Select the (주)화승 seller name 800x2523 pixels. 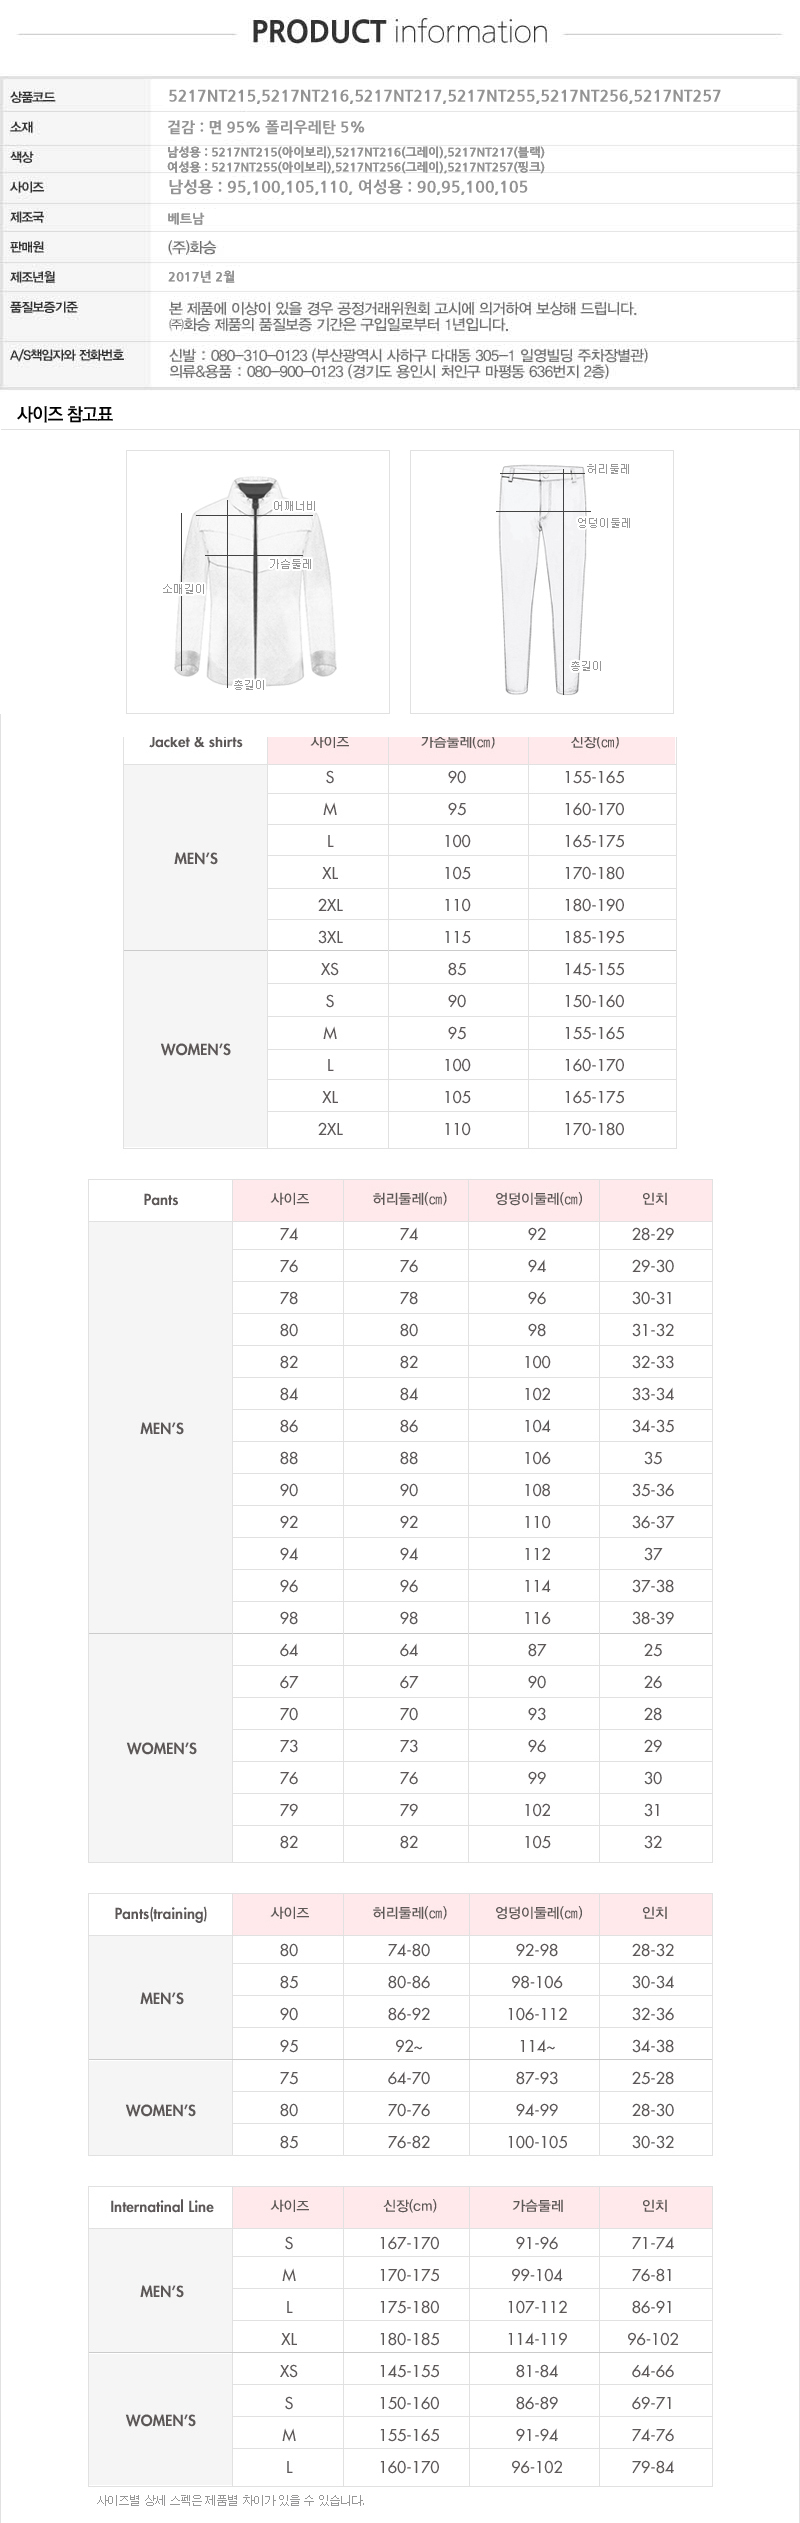192,247
